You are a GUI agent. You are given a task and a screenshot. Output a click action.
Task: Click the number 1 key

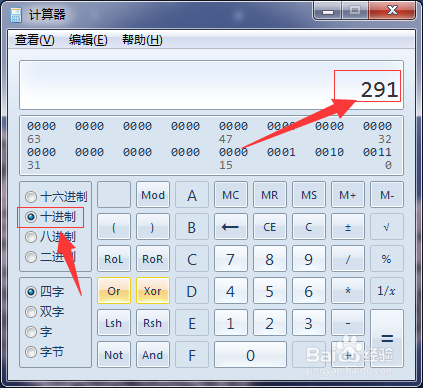pos(231,323)
